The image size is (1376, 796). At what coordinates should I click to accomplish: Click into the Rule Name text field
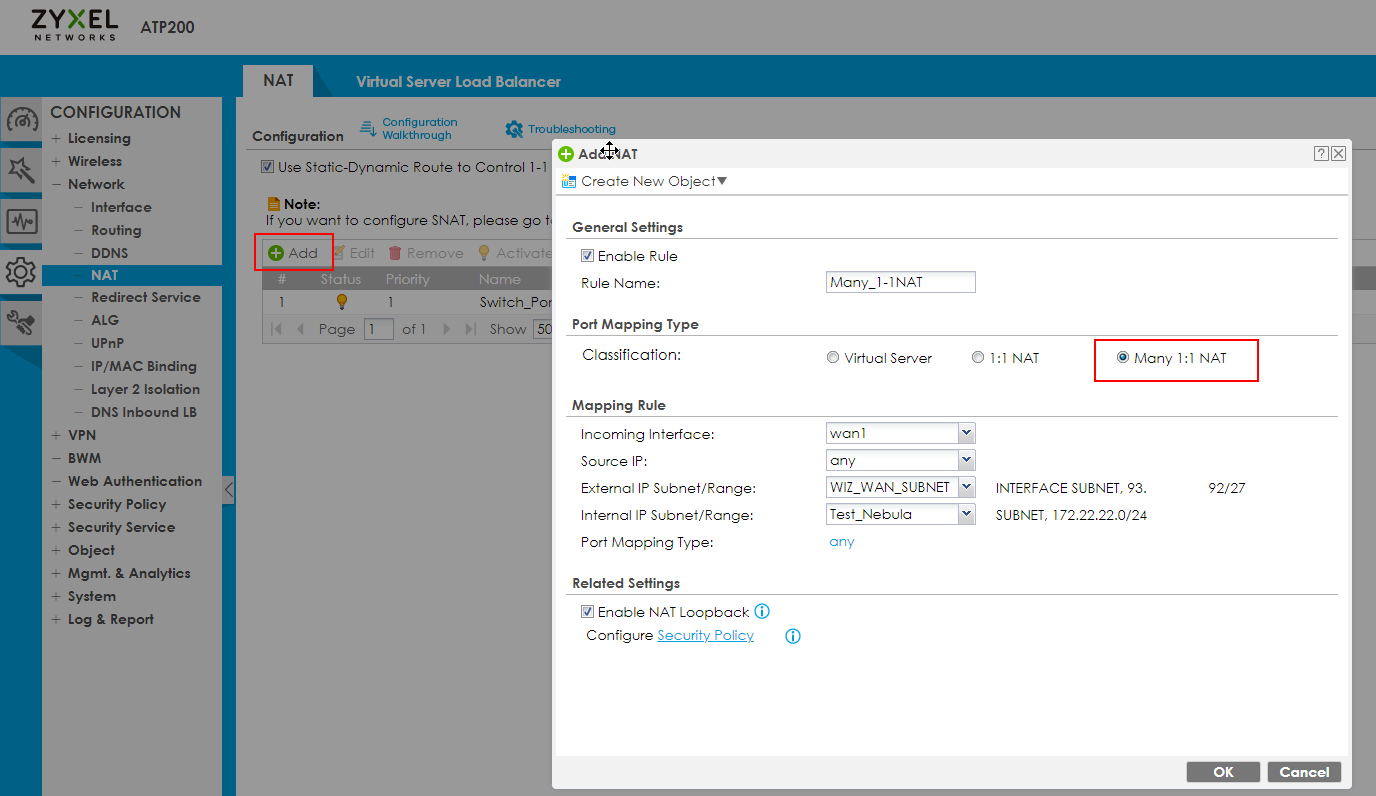coord(900,283)
